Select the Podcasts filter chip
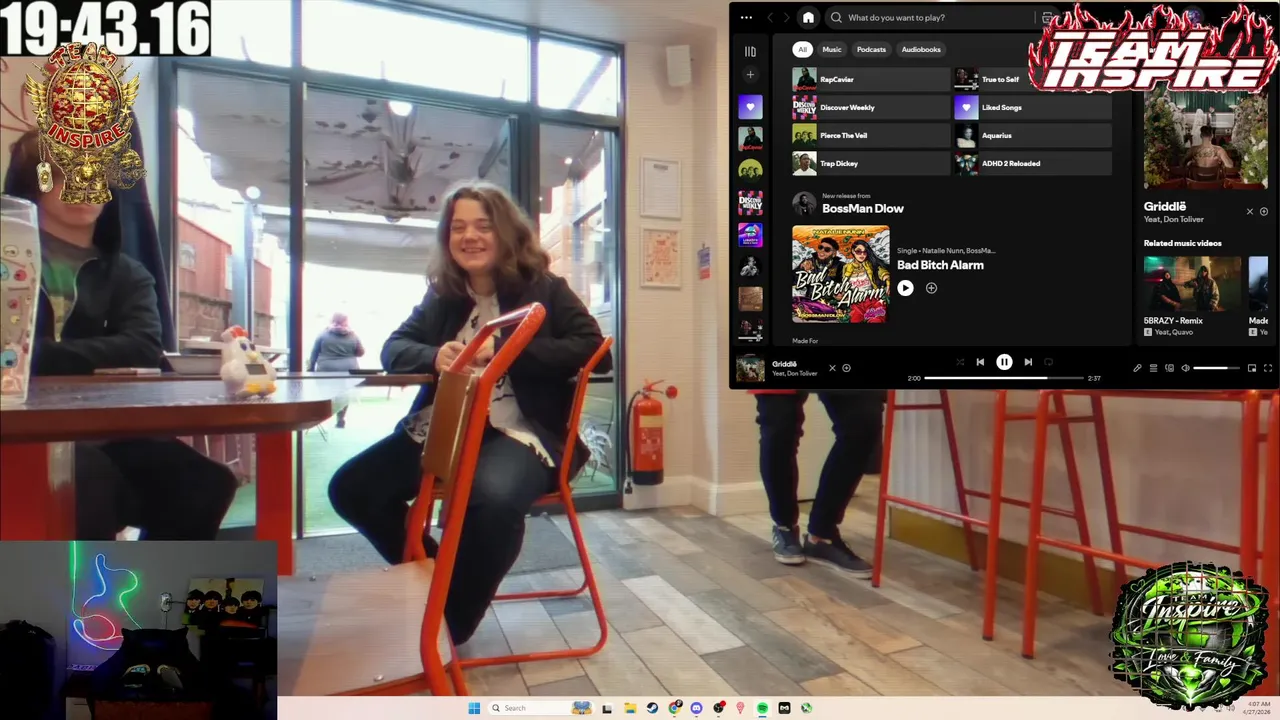This screenshot has height=720, width=1280. point(871,49)
